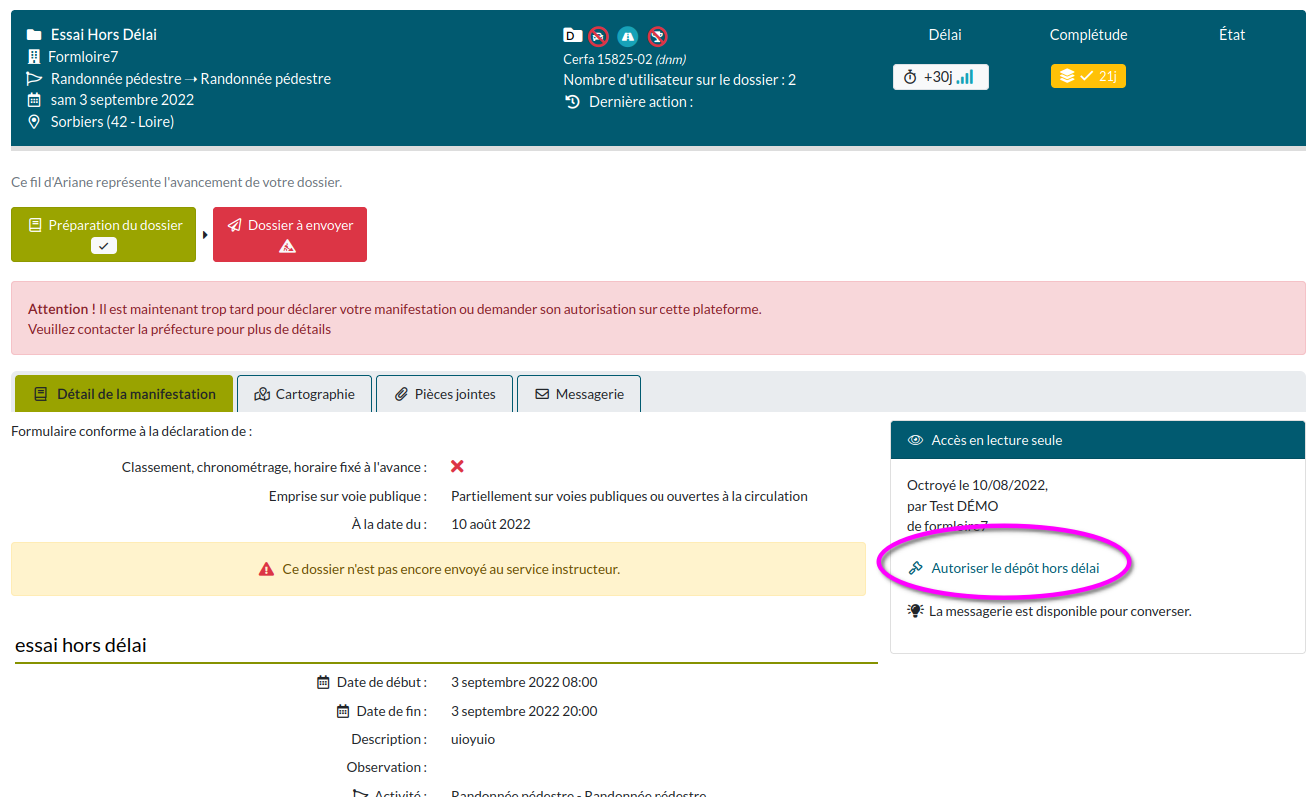Click the lightbulb icon beside messagerie notice
The width and height of the screenshot is (1316, 797).
(x=915, y=611)
